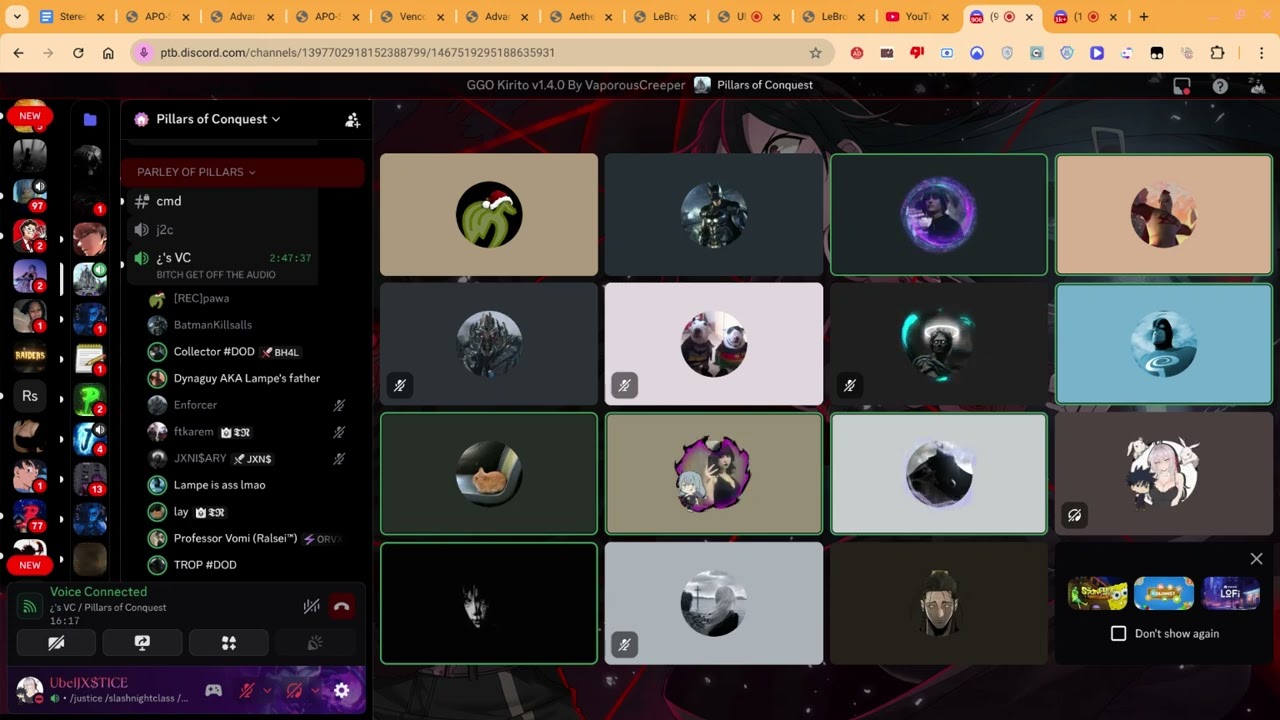The width and height of the screenshot is (1280, 720).
Task: Open Discord help question mark icon
Action: click(x=1220, y=86)
